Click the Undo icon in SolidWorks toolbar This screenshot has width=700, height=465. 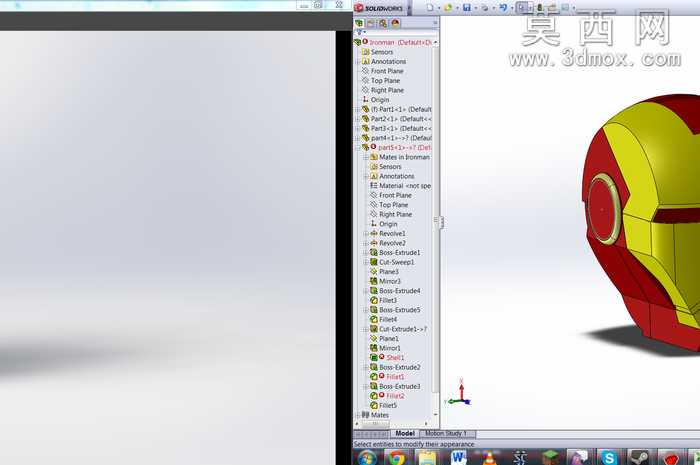point(503,8)
